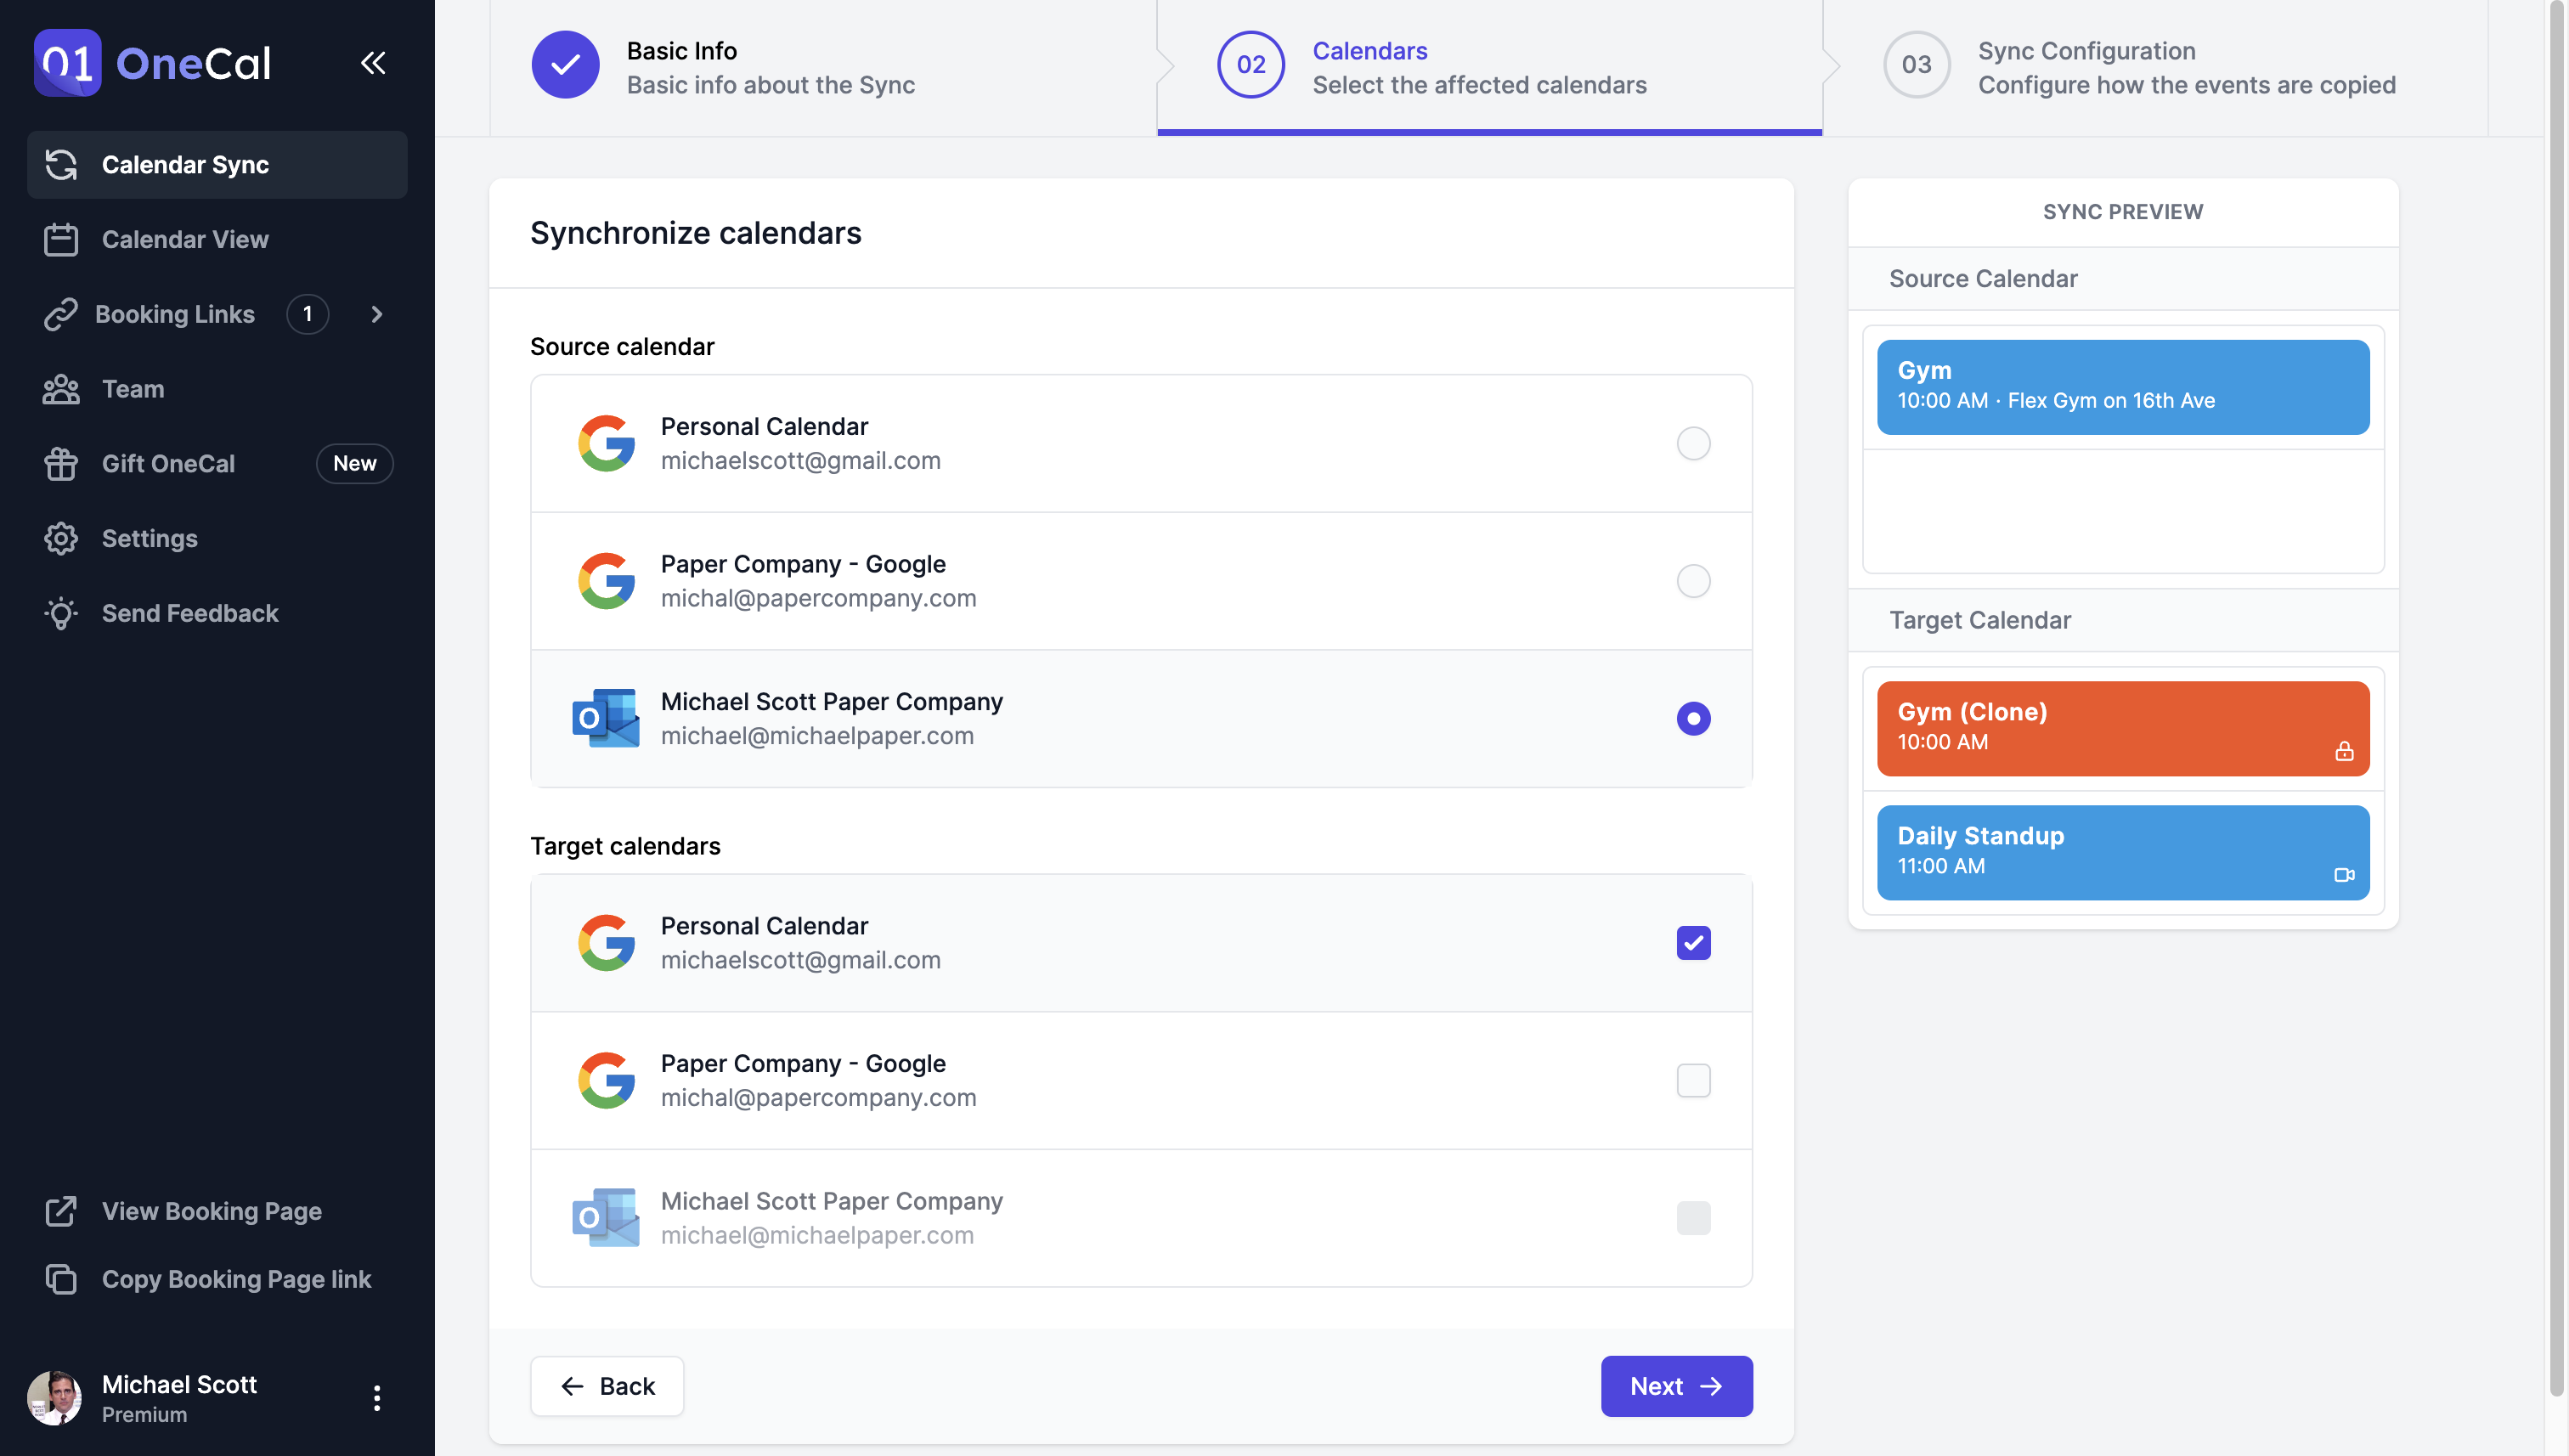Check Paper Company - Google as target calendar

point(1693,1080)
